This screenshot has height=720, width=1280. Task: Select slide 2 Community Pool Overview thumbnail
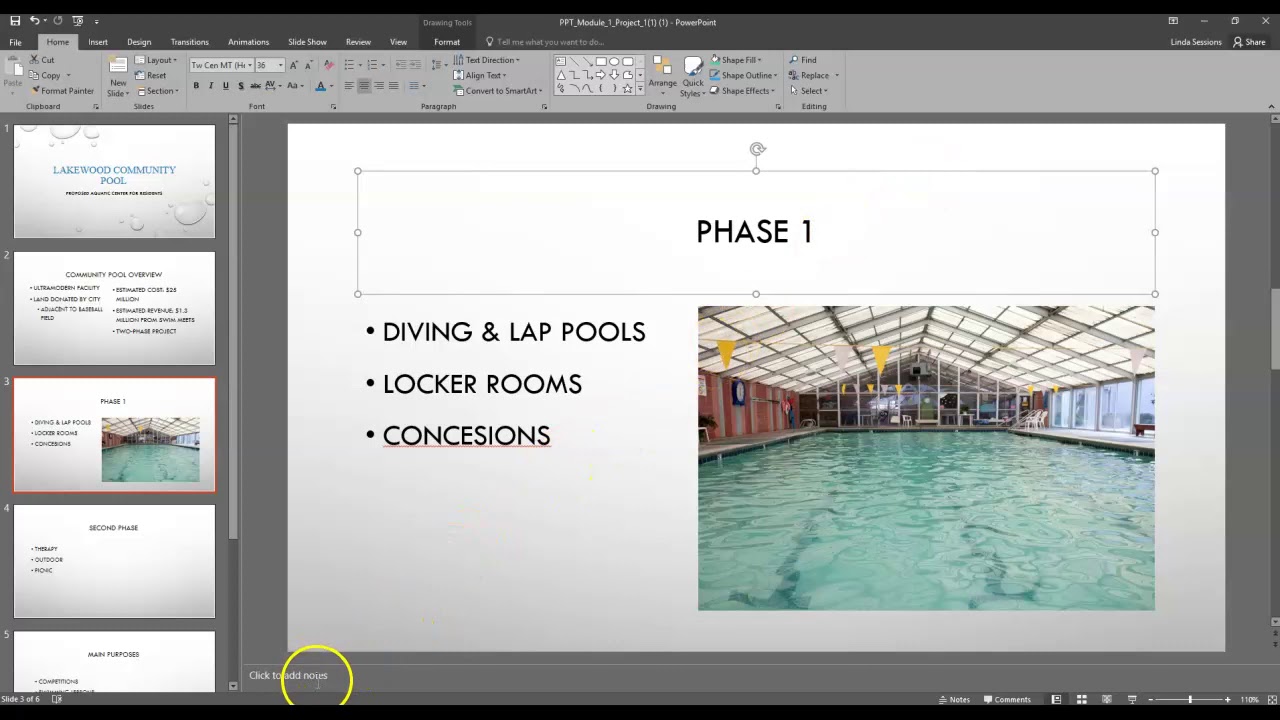point(114,308)
